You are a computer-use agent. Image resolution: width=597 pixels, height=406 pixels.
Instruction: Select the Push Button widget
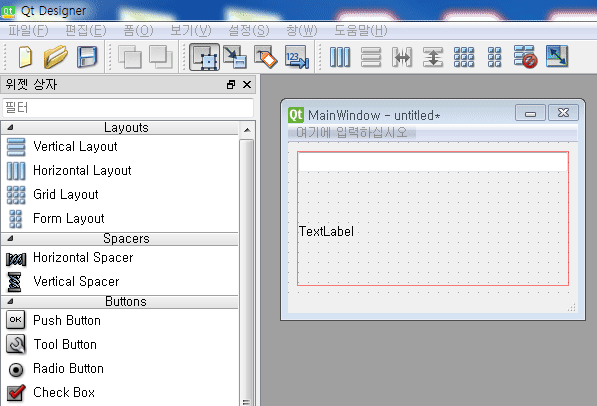pos(120,321)
